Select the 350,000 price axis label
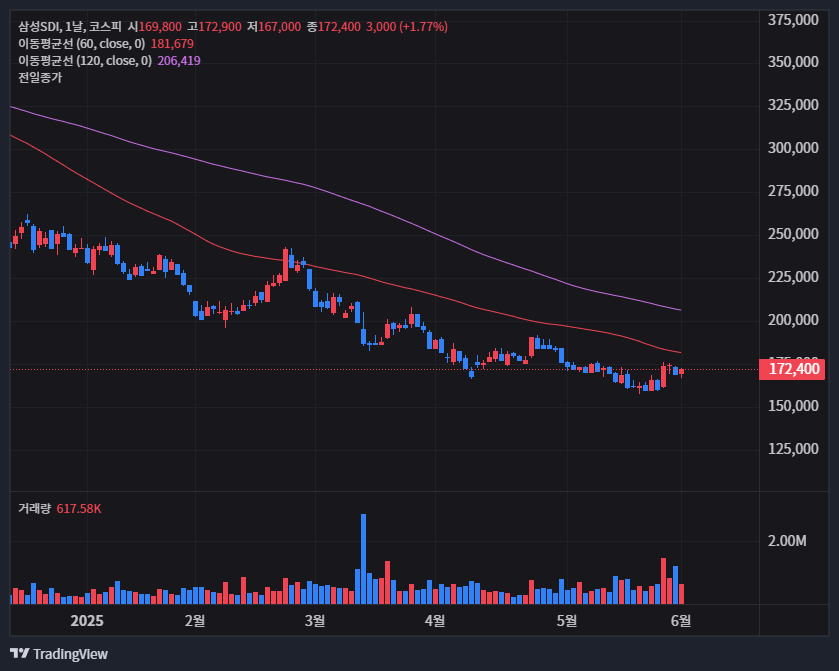The height and width of the screenshot is (671, 839). (x=793, y=62)
